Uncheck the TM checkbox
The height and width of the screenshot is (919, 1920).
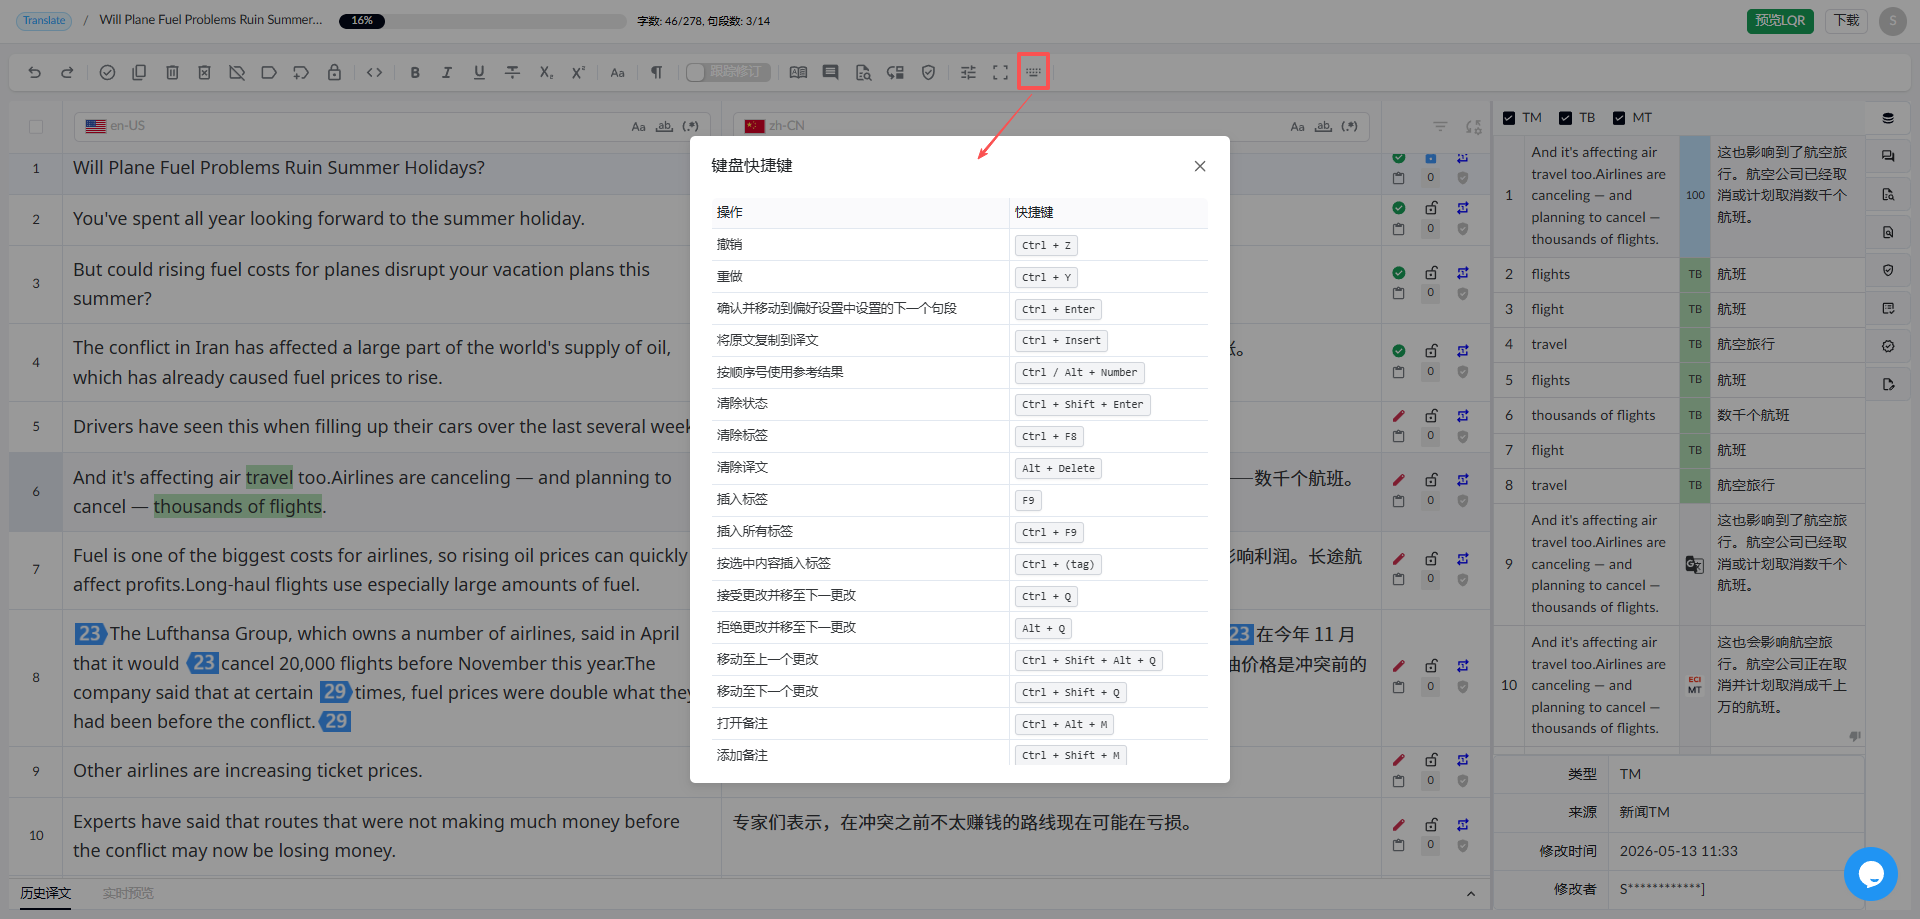(1509, 118)
